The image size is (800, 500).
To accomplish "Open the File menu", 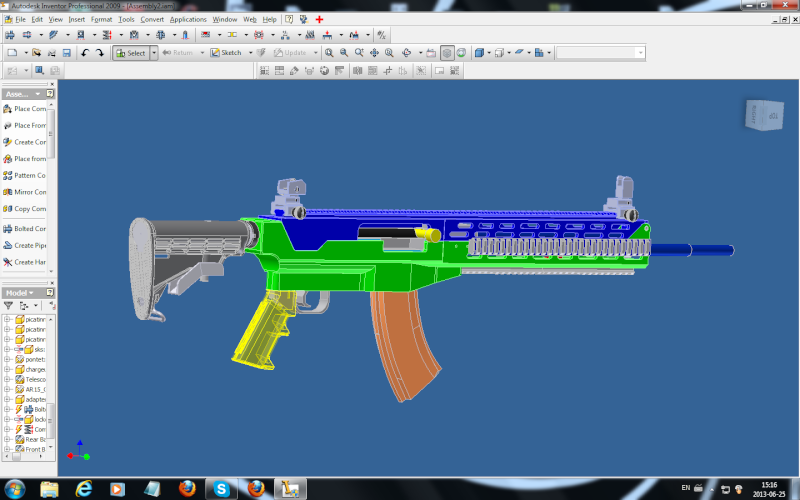I will pos(20,19).
